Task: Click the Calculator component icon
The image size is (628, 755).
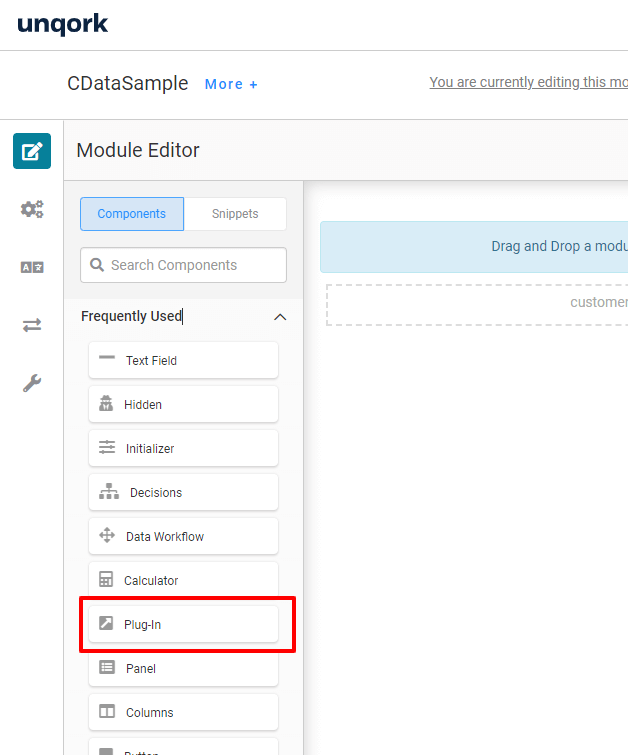Action: [106, 580]
